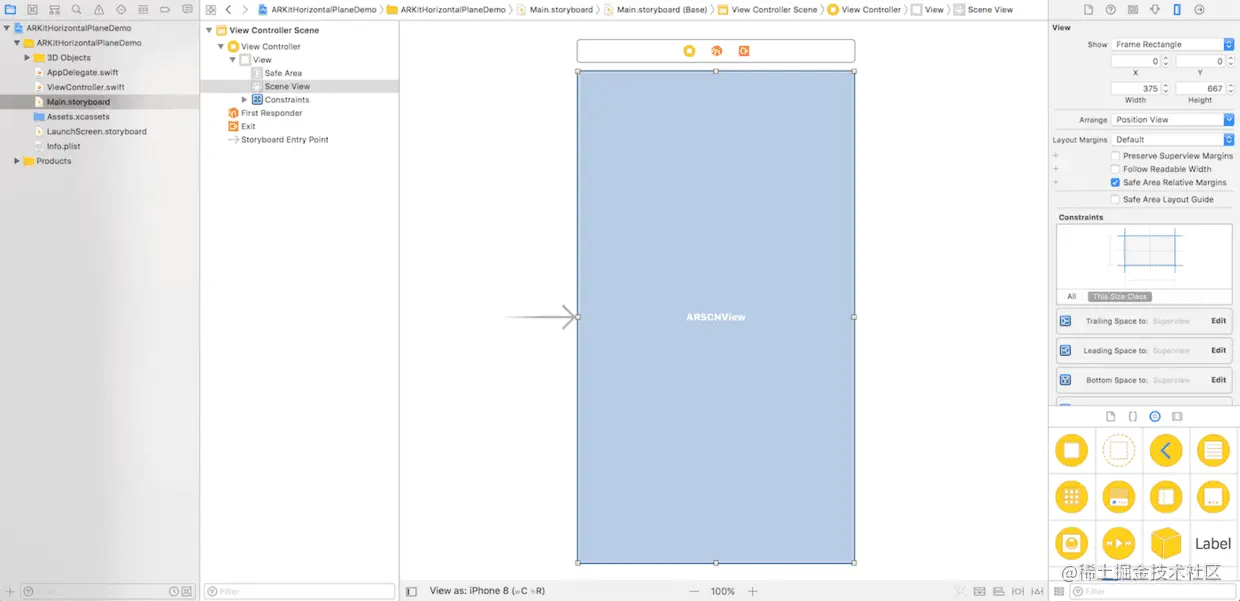Image resolution: width=1240 pixels, height=601 pixels.
Task: Edit the Leading Space constraint
Action: [x=1218, y=351]
